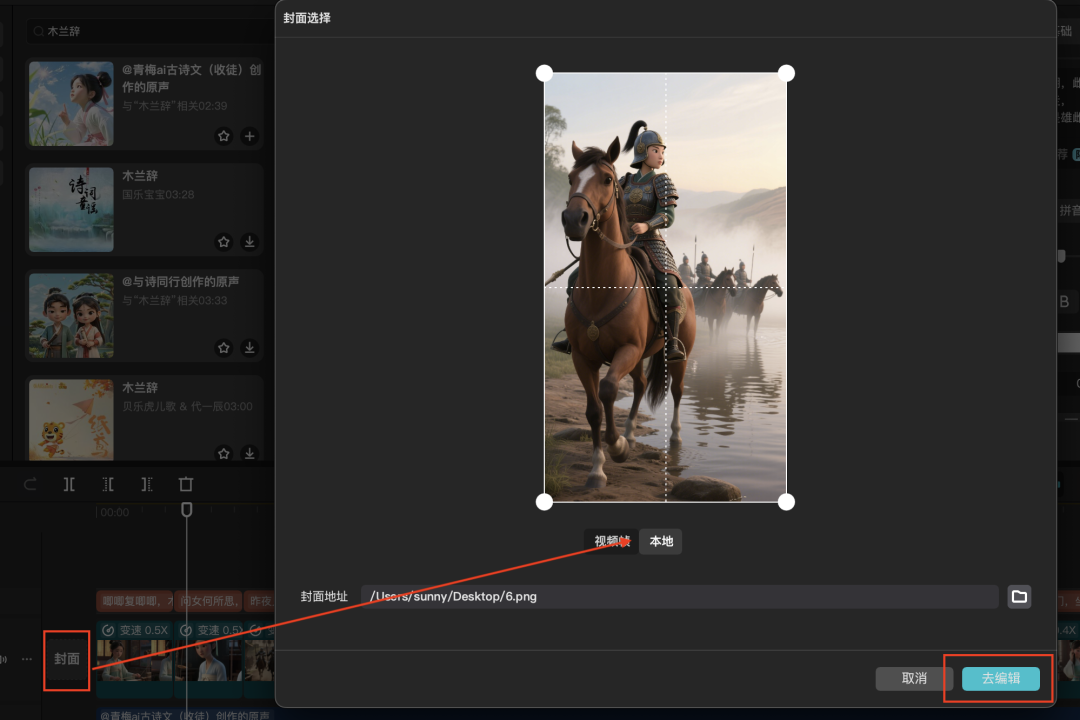Viewport: 1080px width, 720px height.
Task: Download the 与诗同行 original sound
Action: point(250,348)
